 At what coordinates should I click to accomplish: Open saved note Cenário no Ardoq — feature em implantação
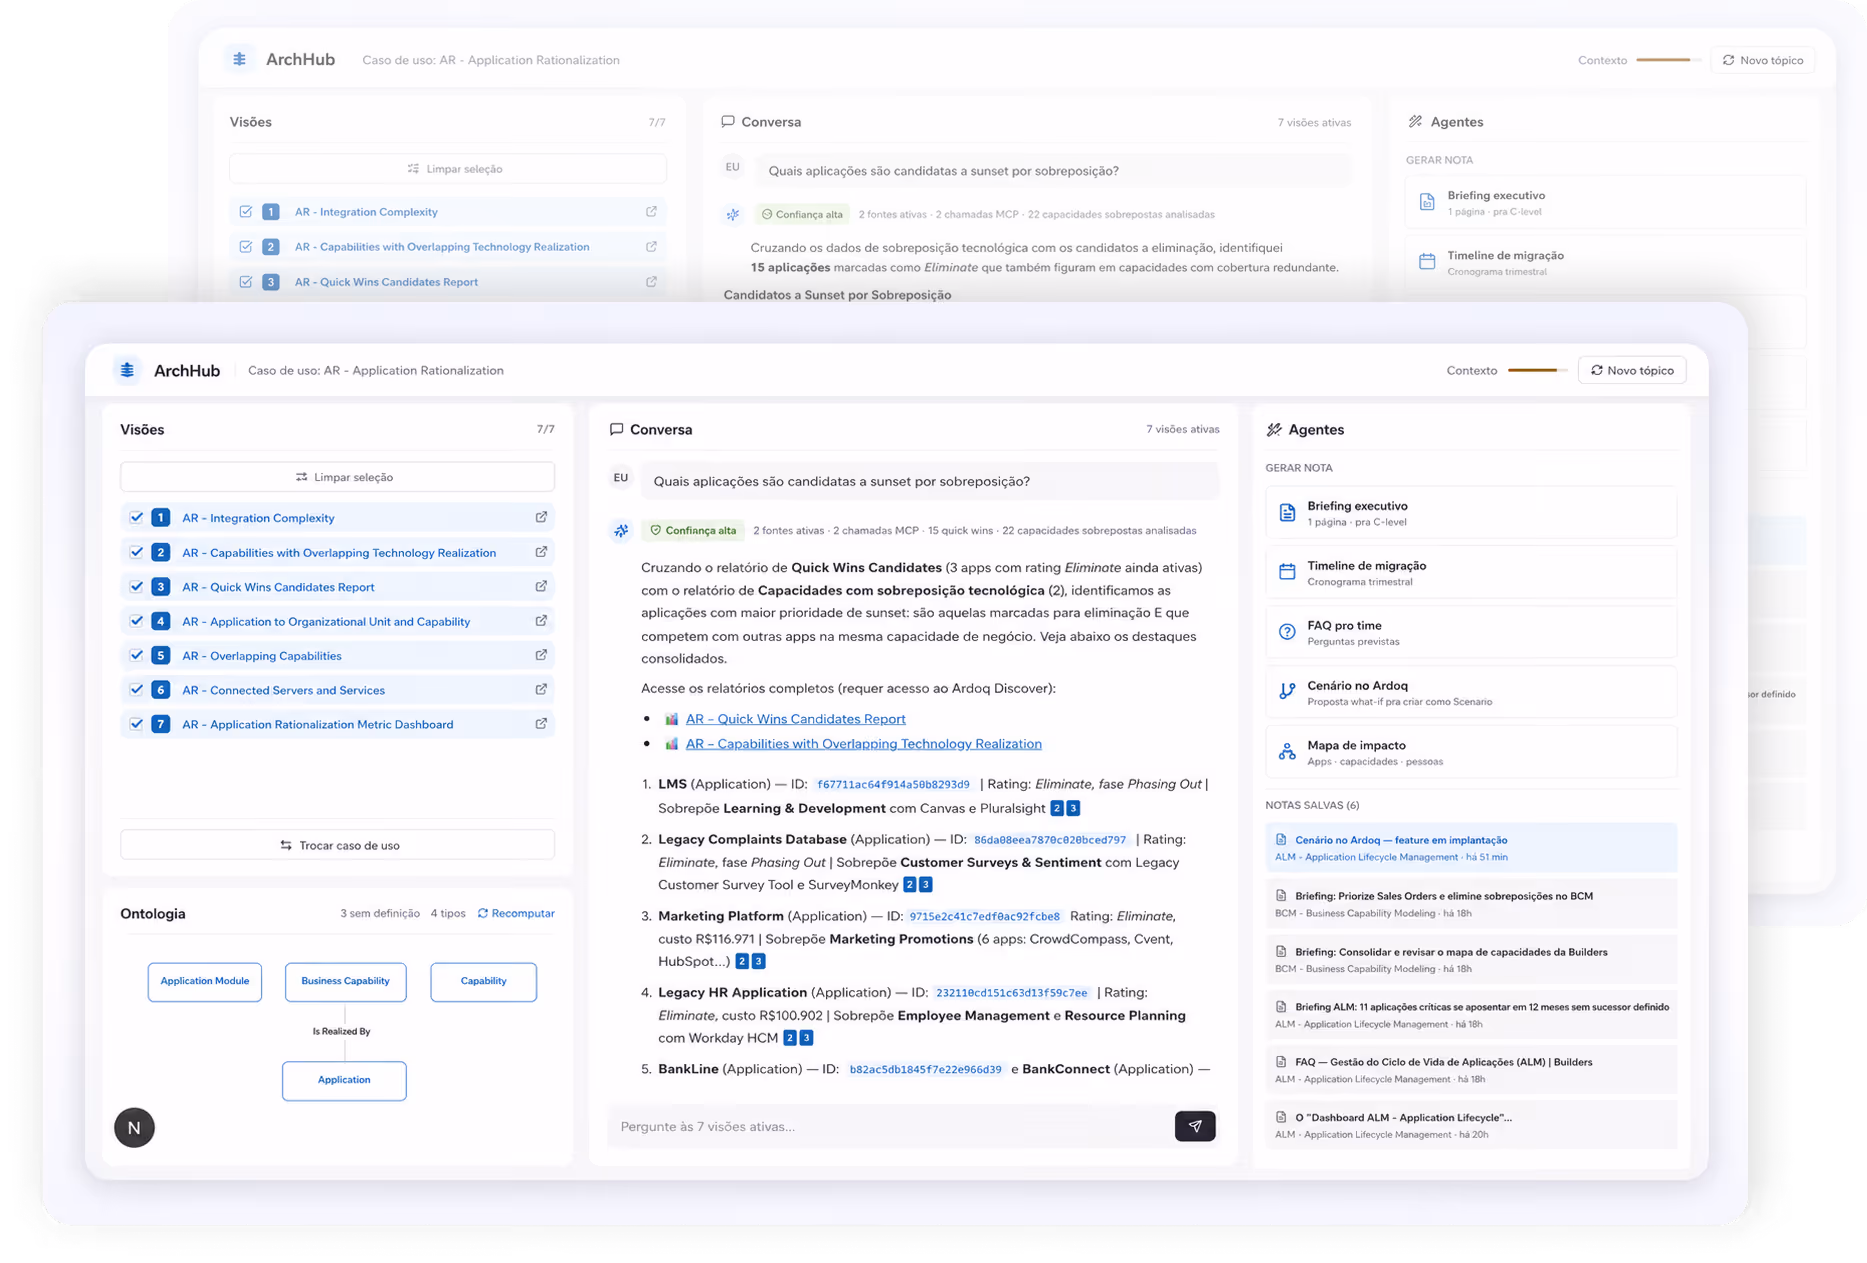coord(1471,848)
